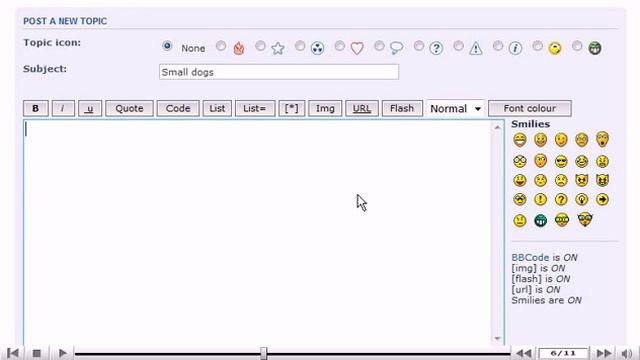Select the fire topic icon radio
This screenshot has width=640, height=360.
221,46
